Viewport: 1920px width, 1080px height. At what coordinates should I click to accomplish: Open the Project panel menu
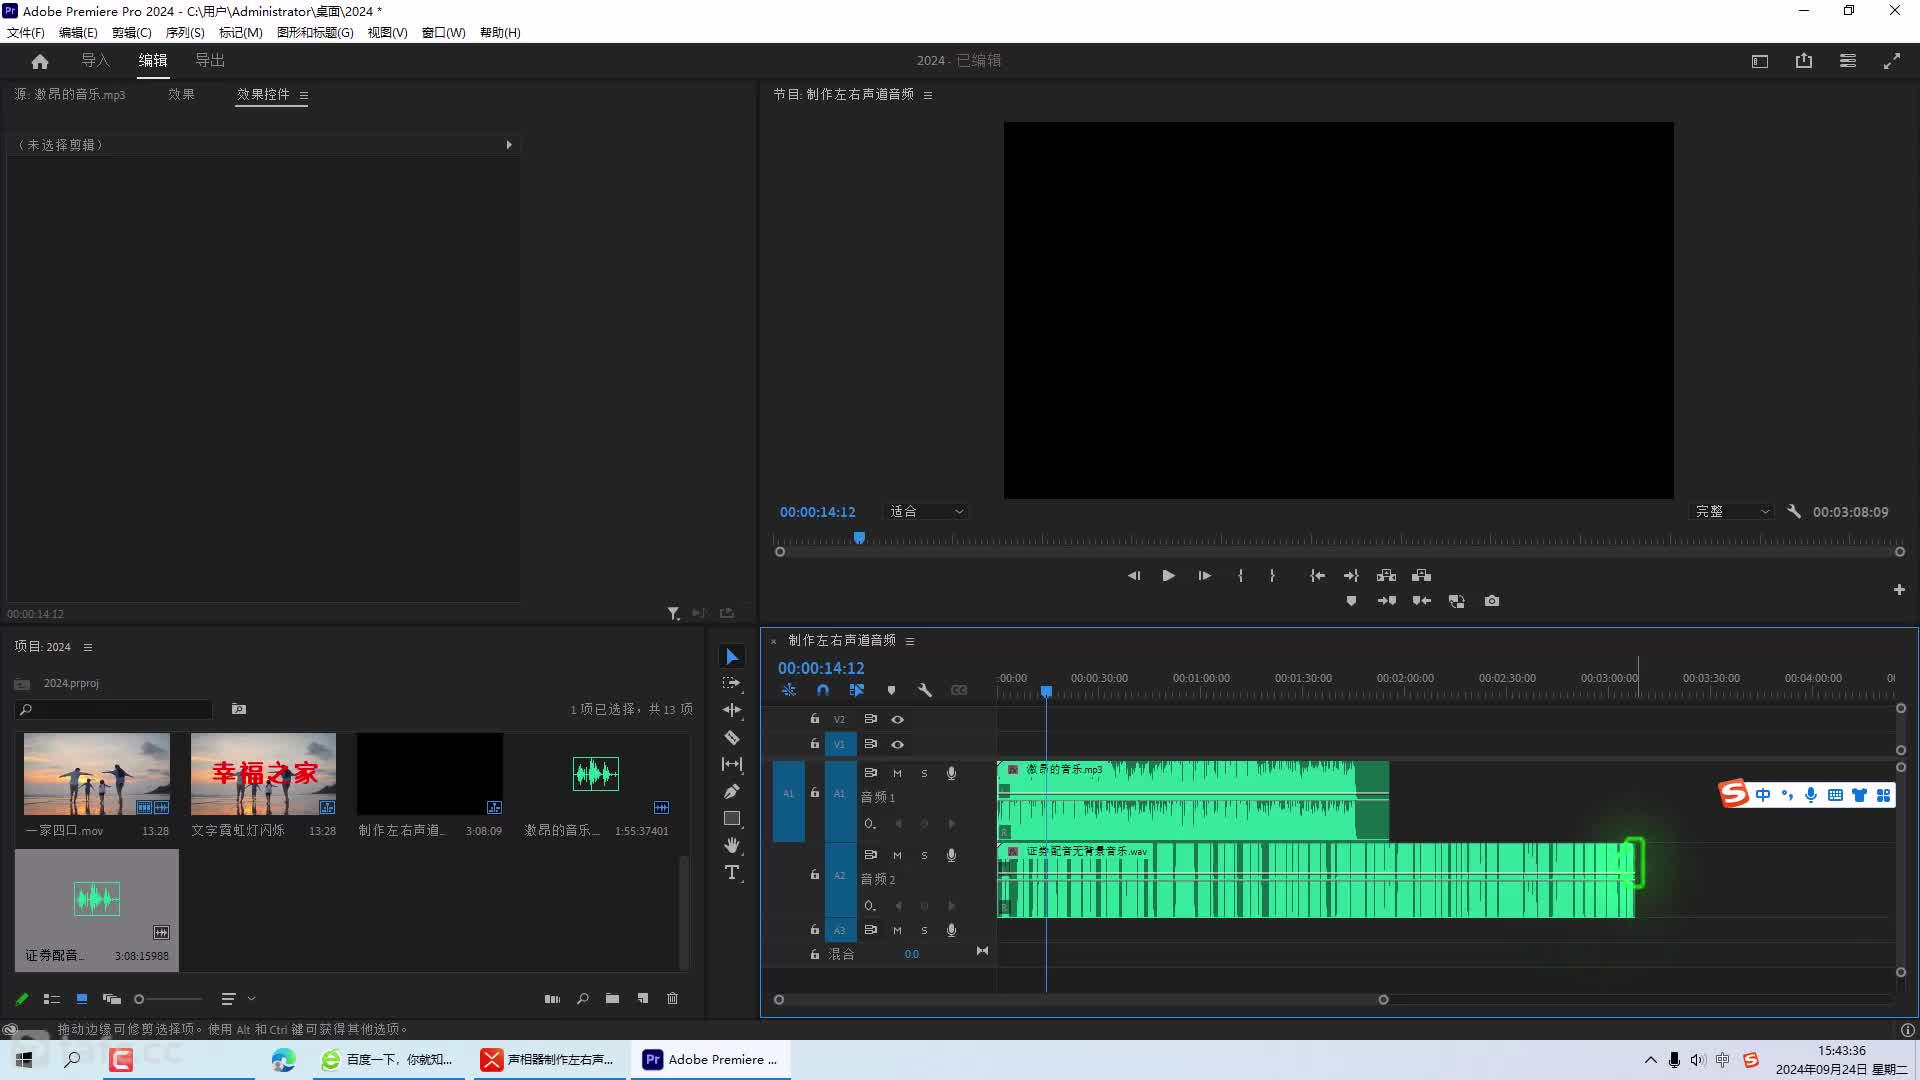(x=88, y=647)
